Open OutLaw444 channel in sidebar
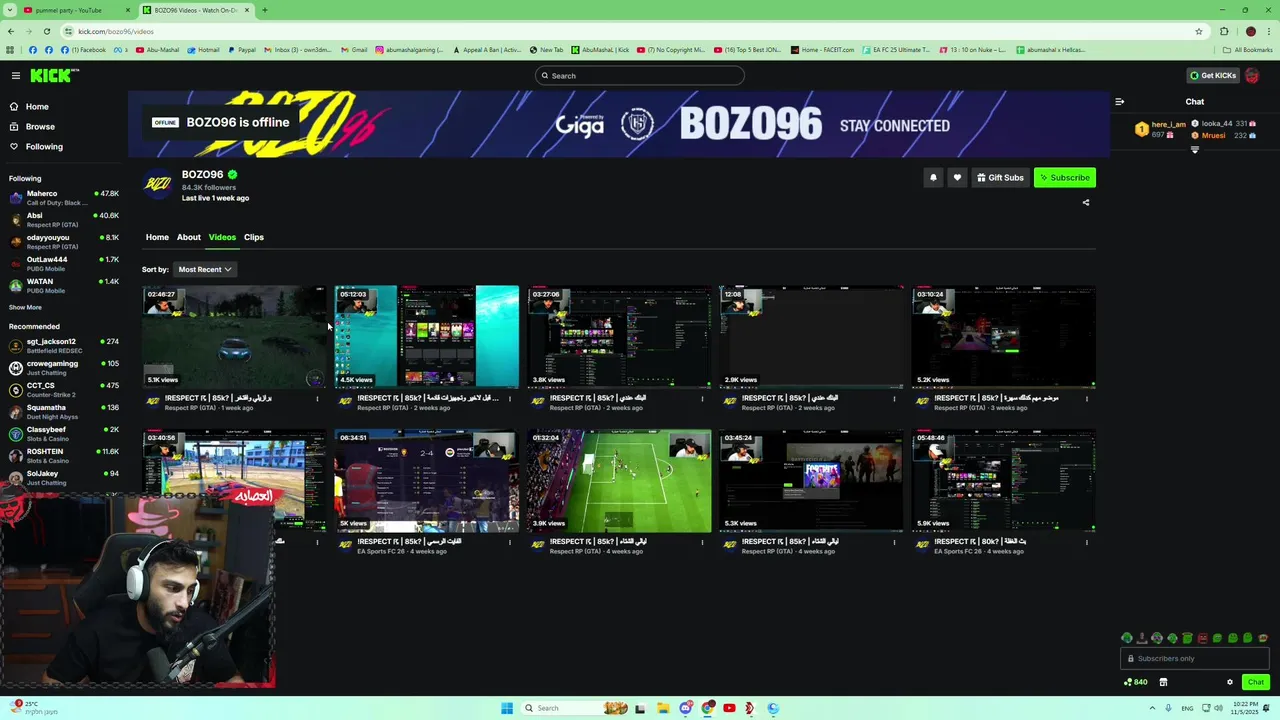Viewport: 1280px width, 720px height. point(64,264)
